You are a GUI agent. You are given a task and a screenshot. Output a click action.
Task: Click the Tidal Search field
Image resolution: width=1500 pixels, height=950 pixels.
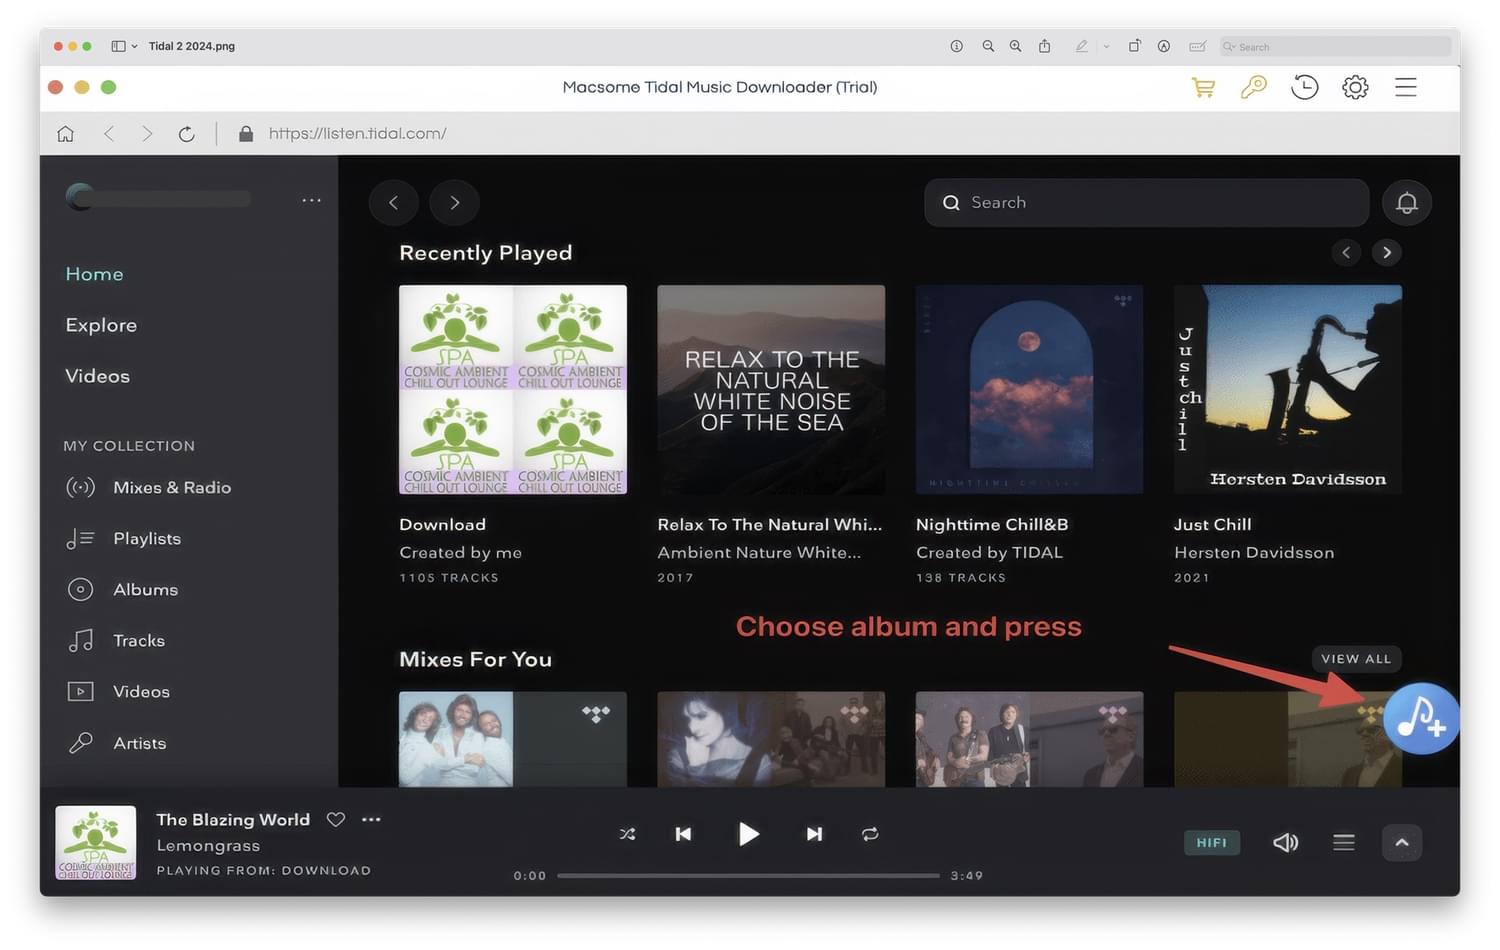[x=1147, y=203]
